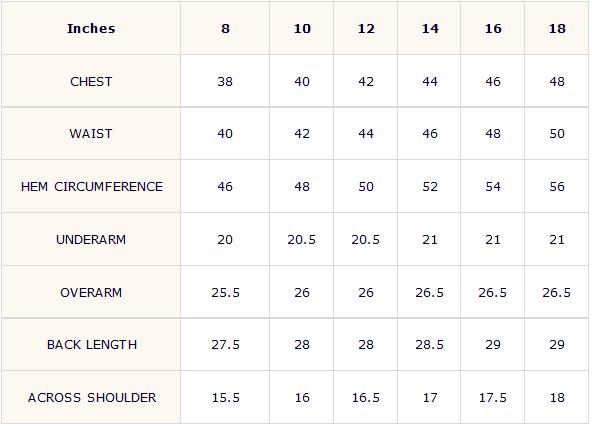
Task: Select the size 12 column header
Action: (366, 29)
